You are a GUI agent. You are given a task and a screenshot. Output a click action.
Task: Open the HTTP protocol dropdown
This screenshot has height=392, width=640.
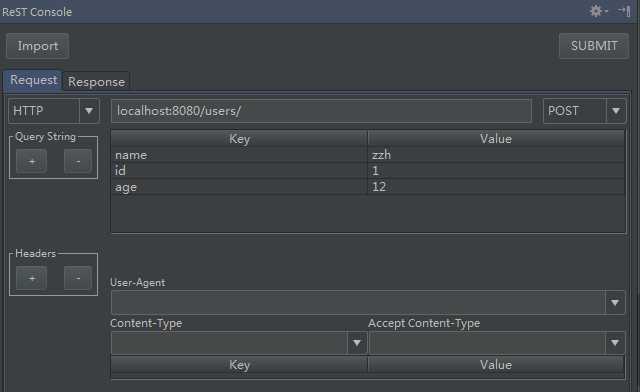89,111
